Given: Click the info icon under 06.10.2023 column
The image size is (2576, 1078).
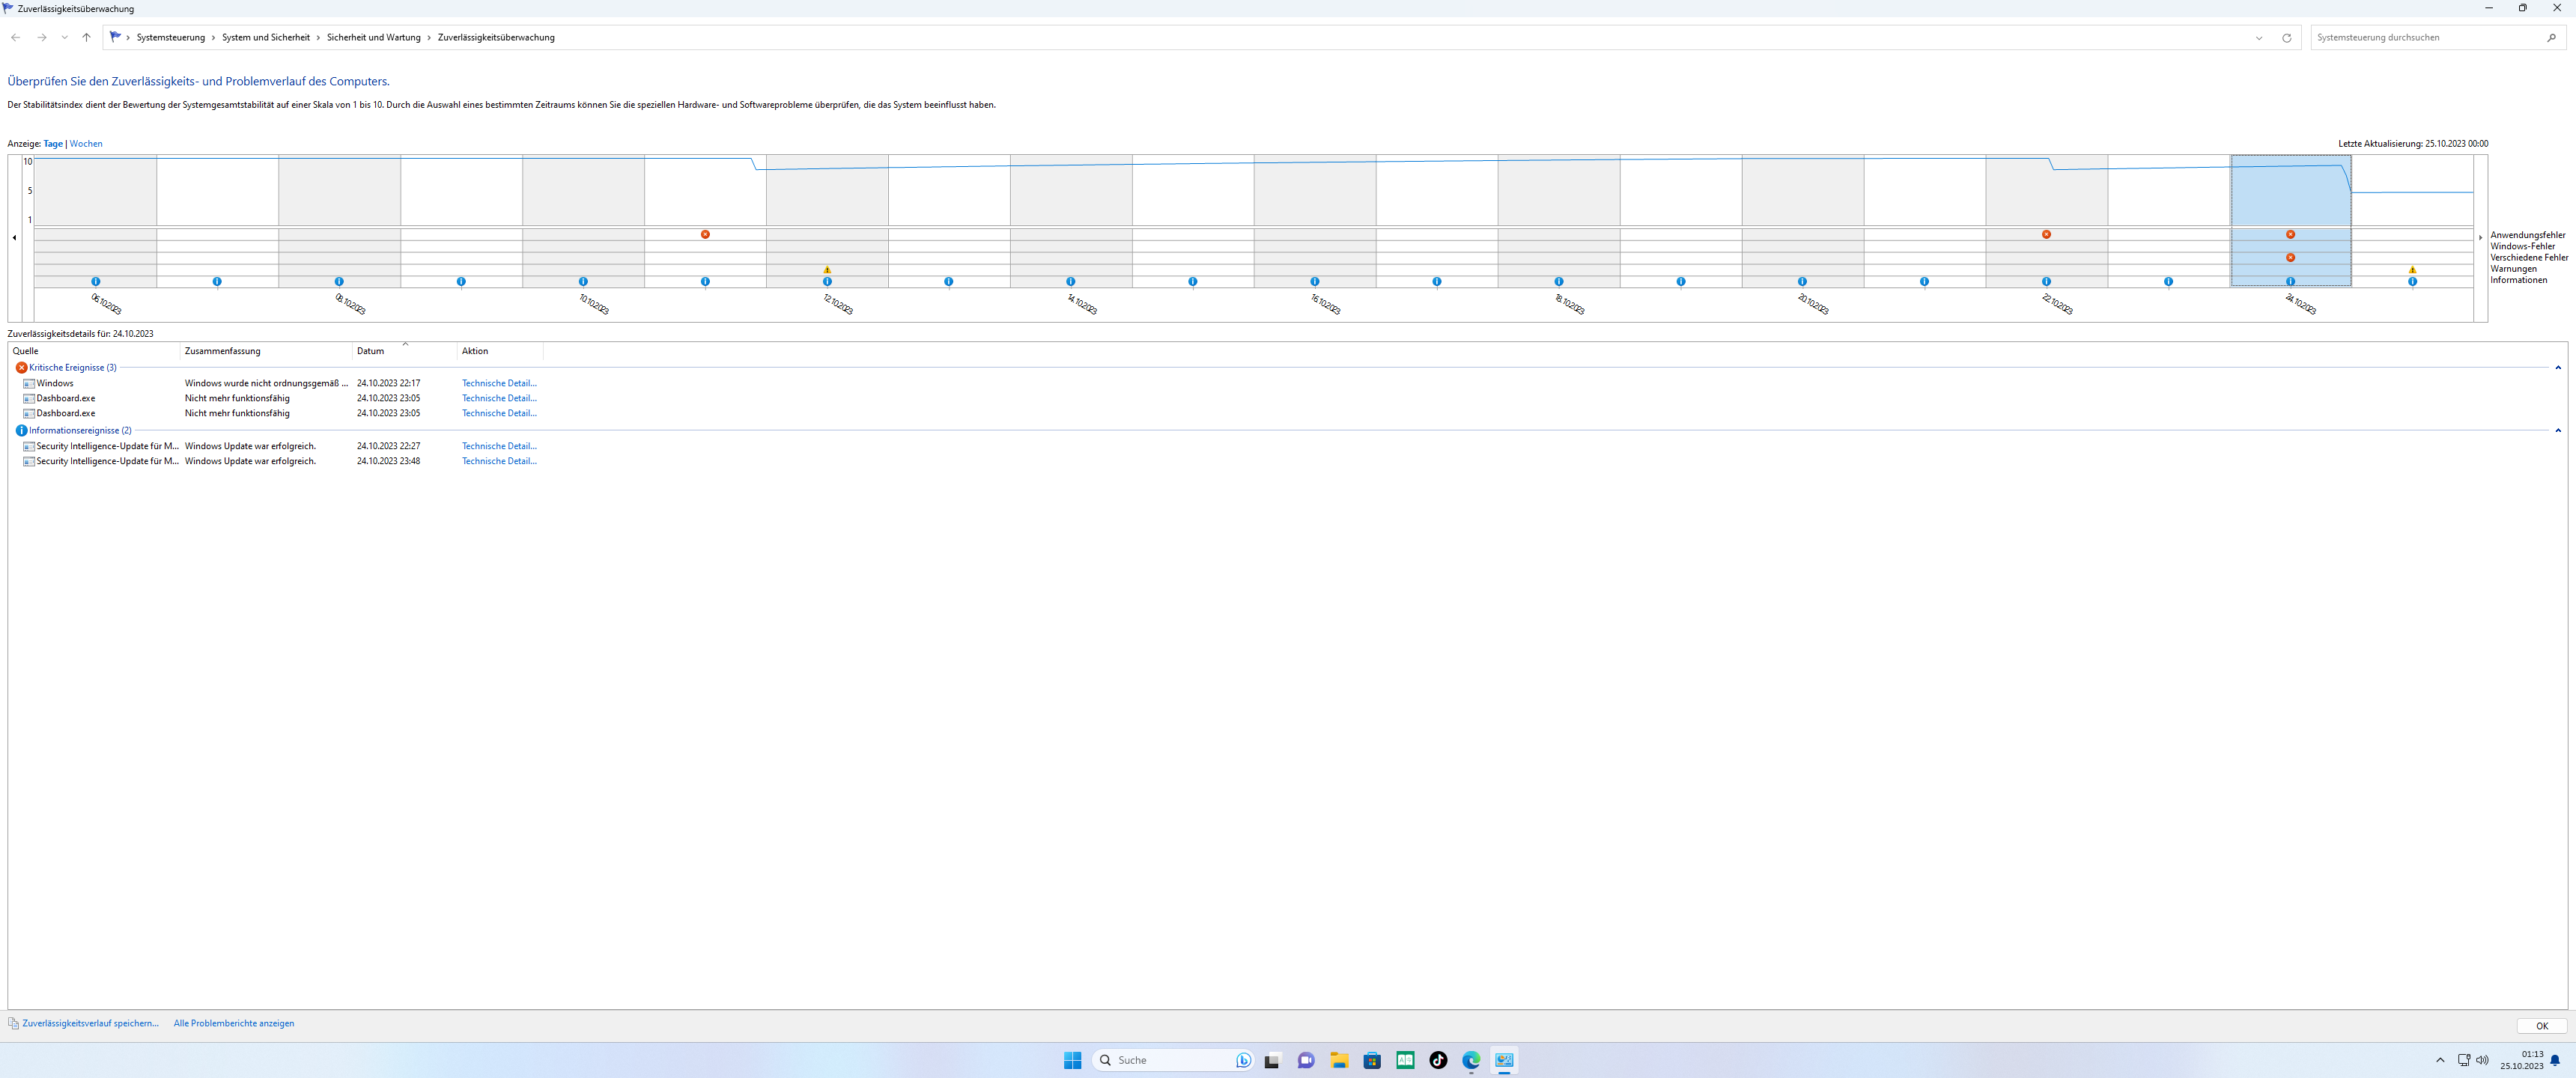Looking at the screenshot, I should click(x=96, y=282).
